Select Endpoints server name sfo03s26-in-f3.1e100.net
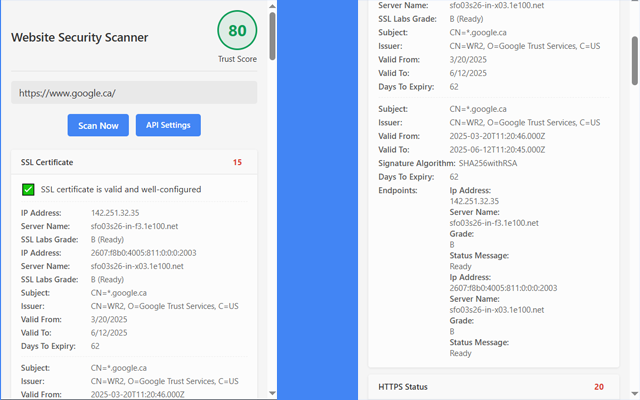 494,223
